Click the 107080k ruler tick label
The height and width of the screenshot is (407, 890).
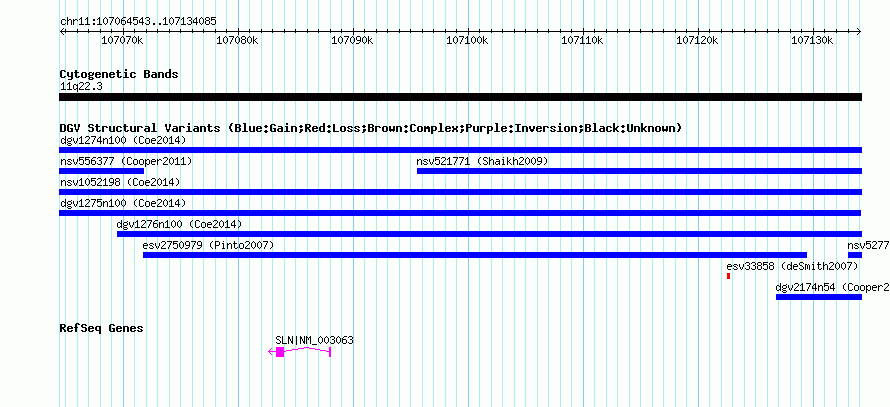[238, 40]
